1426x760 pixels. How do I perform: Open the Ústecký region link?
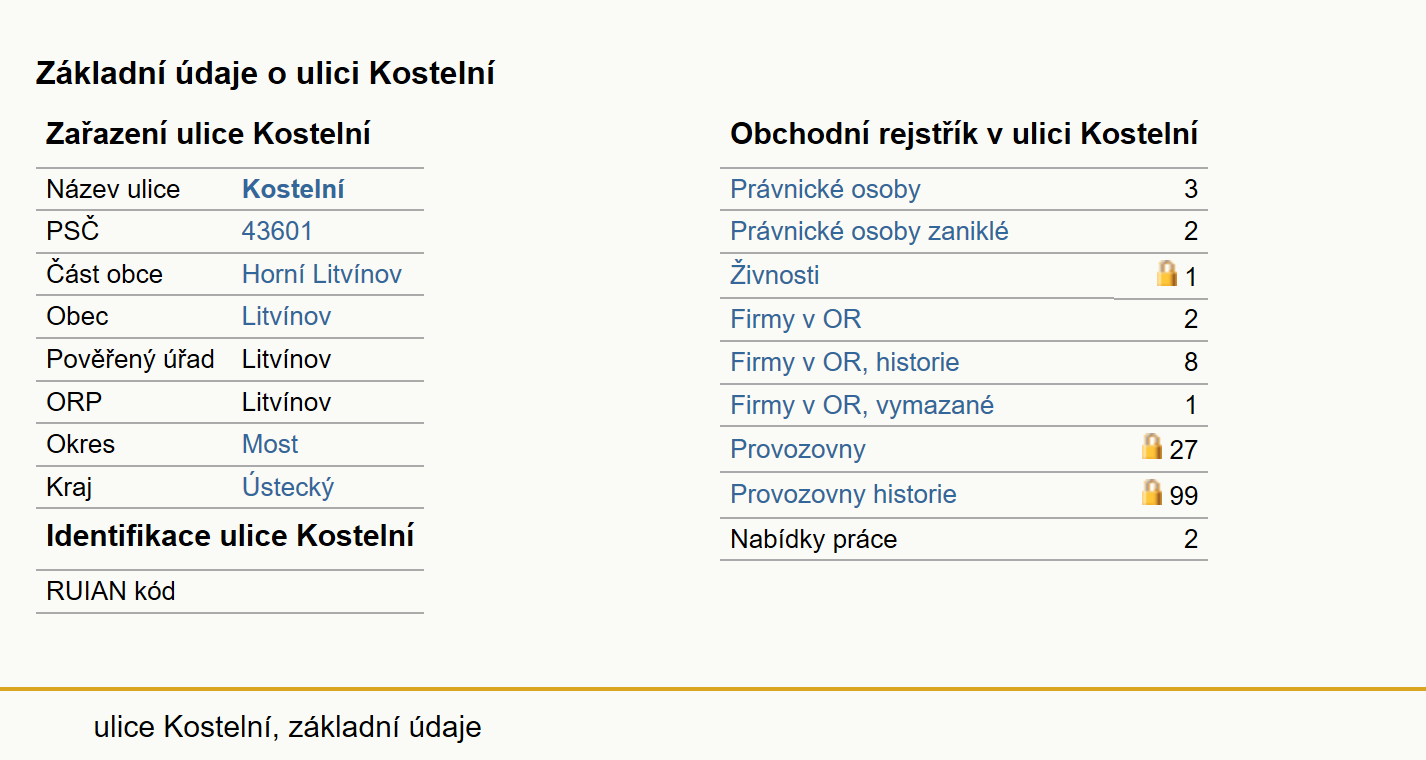[288, 487]
